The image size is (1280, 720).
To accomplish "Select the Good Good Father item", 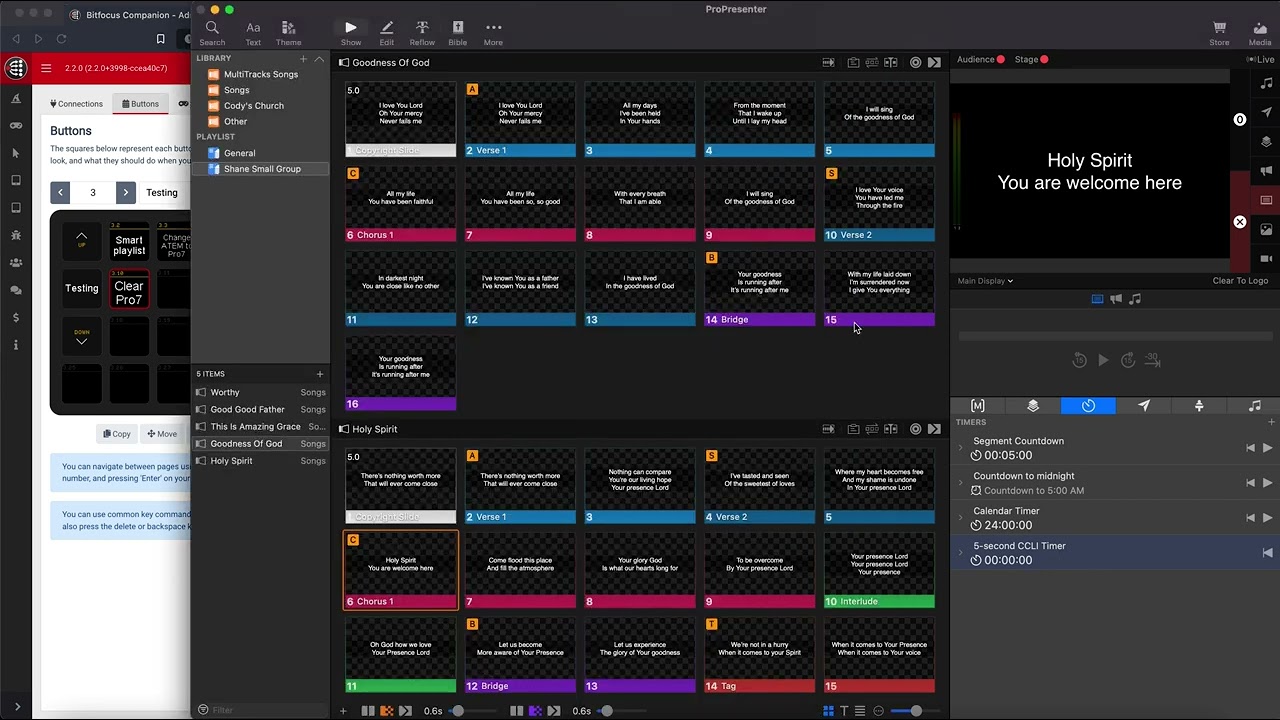I will pyautogui.click(x=260, y=409).
